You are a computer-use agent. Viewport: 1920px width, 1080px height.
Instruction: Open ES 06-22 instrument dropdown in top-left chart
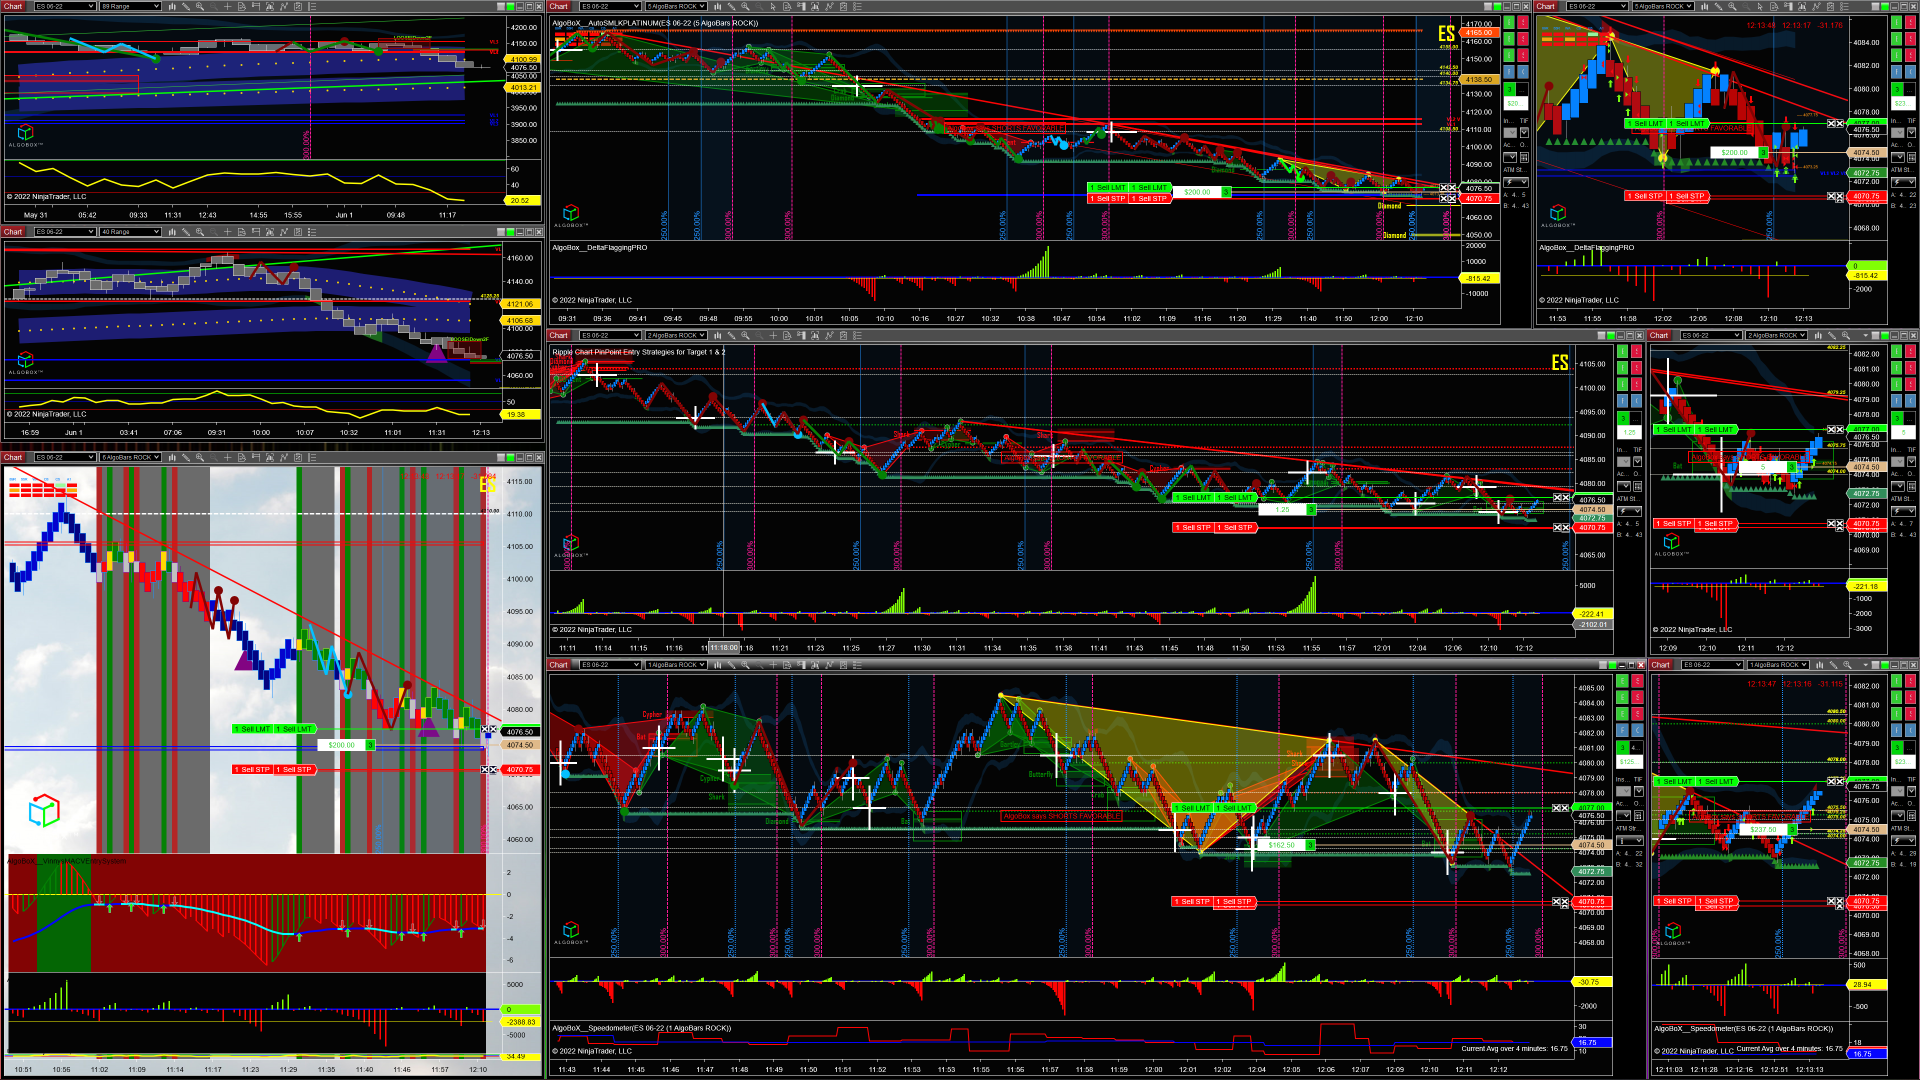pos(64,6)
